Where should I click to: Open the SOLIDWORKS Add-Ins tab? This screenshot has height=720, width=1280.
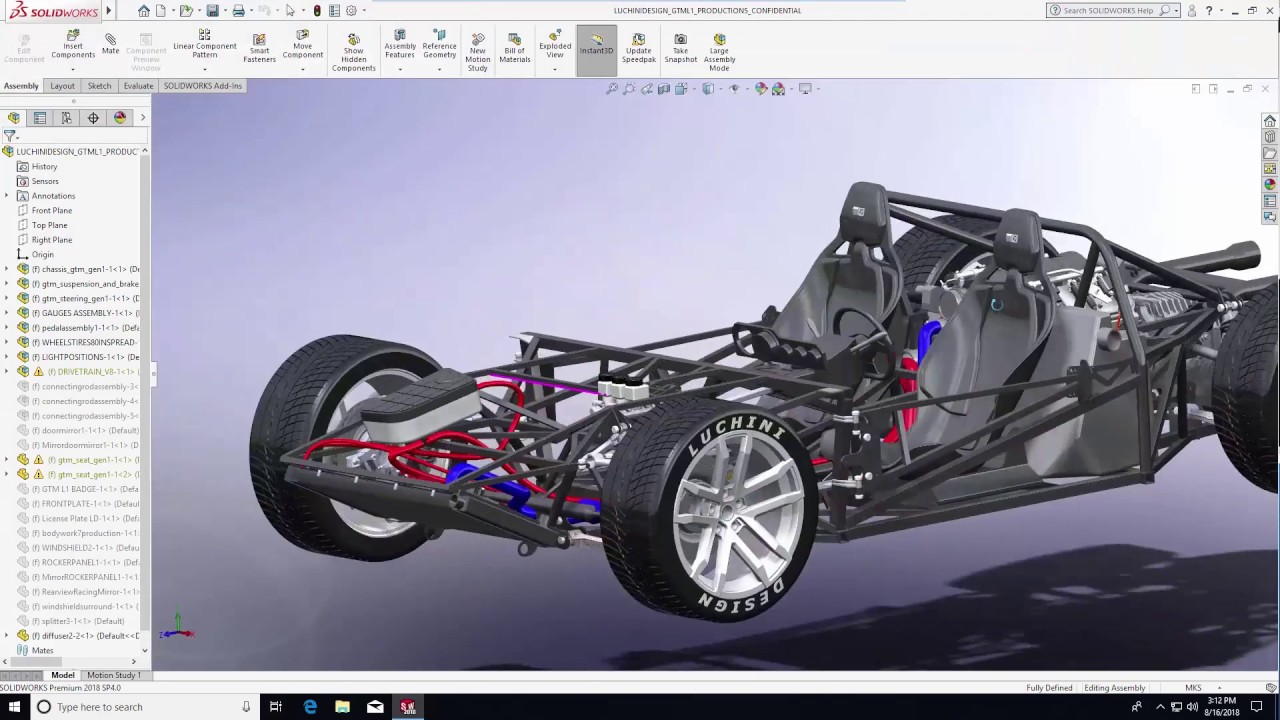[203, 86]
